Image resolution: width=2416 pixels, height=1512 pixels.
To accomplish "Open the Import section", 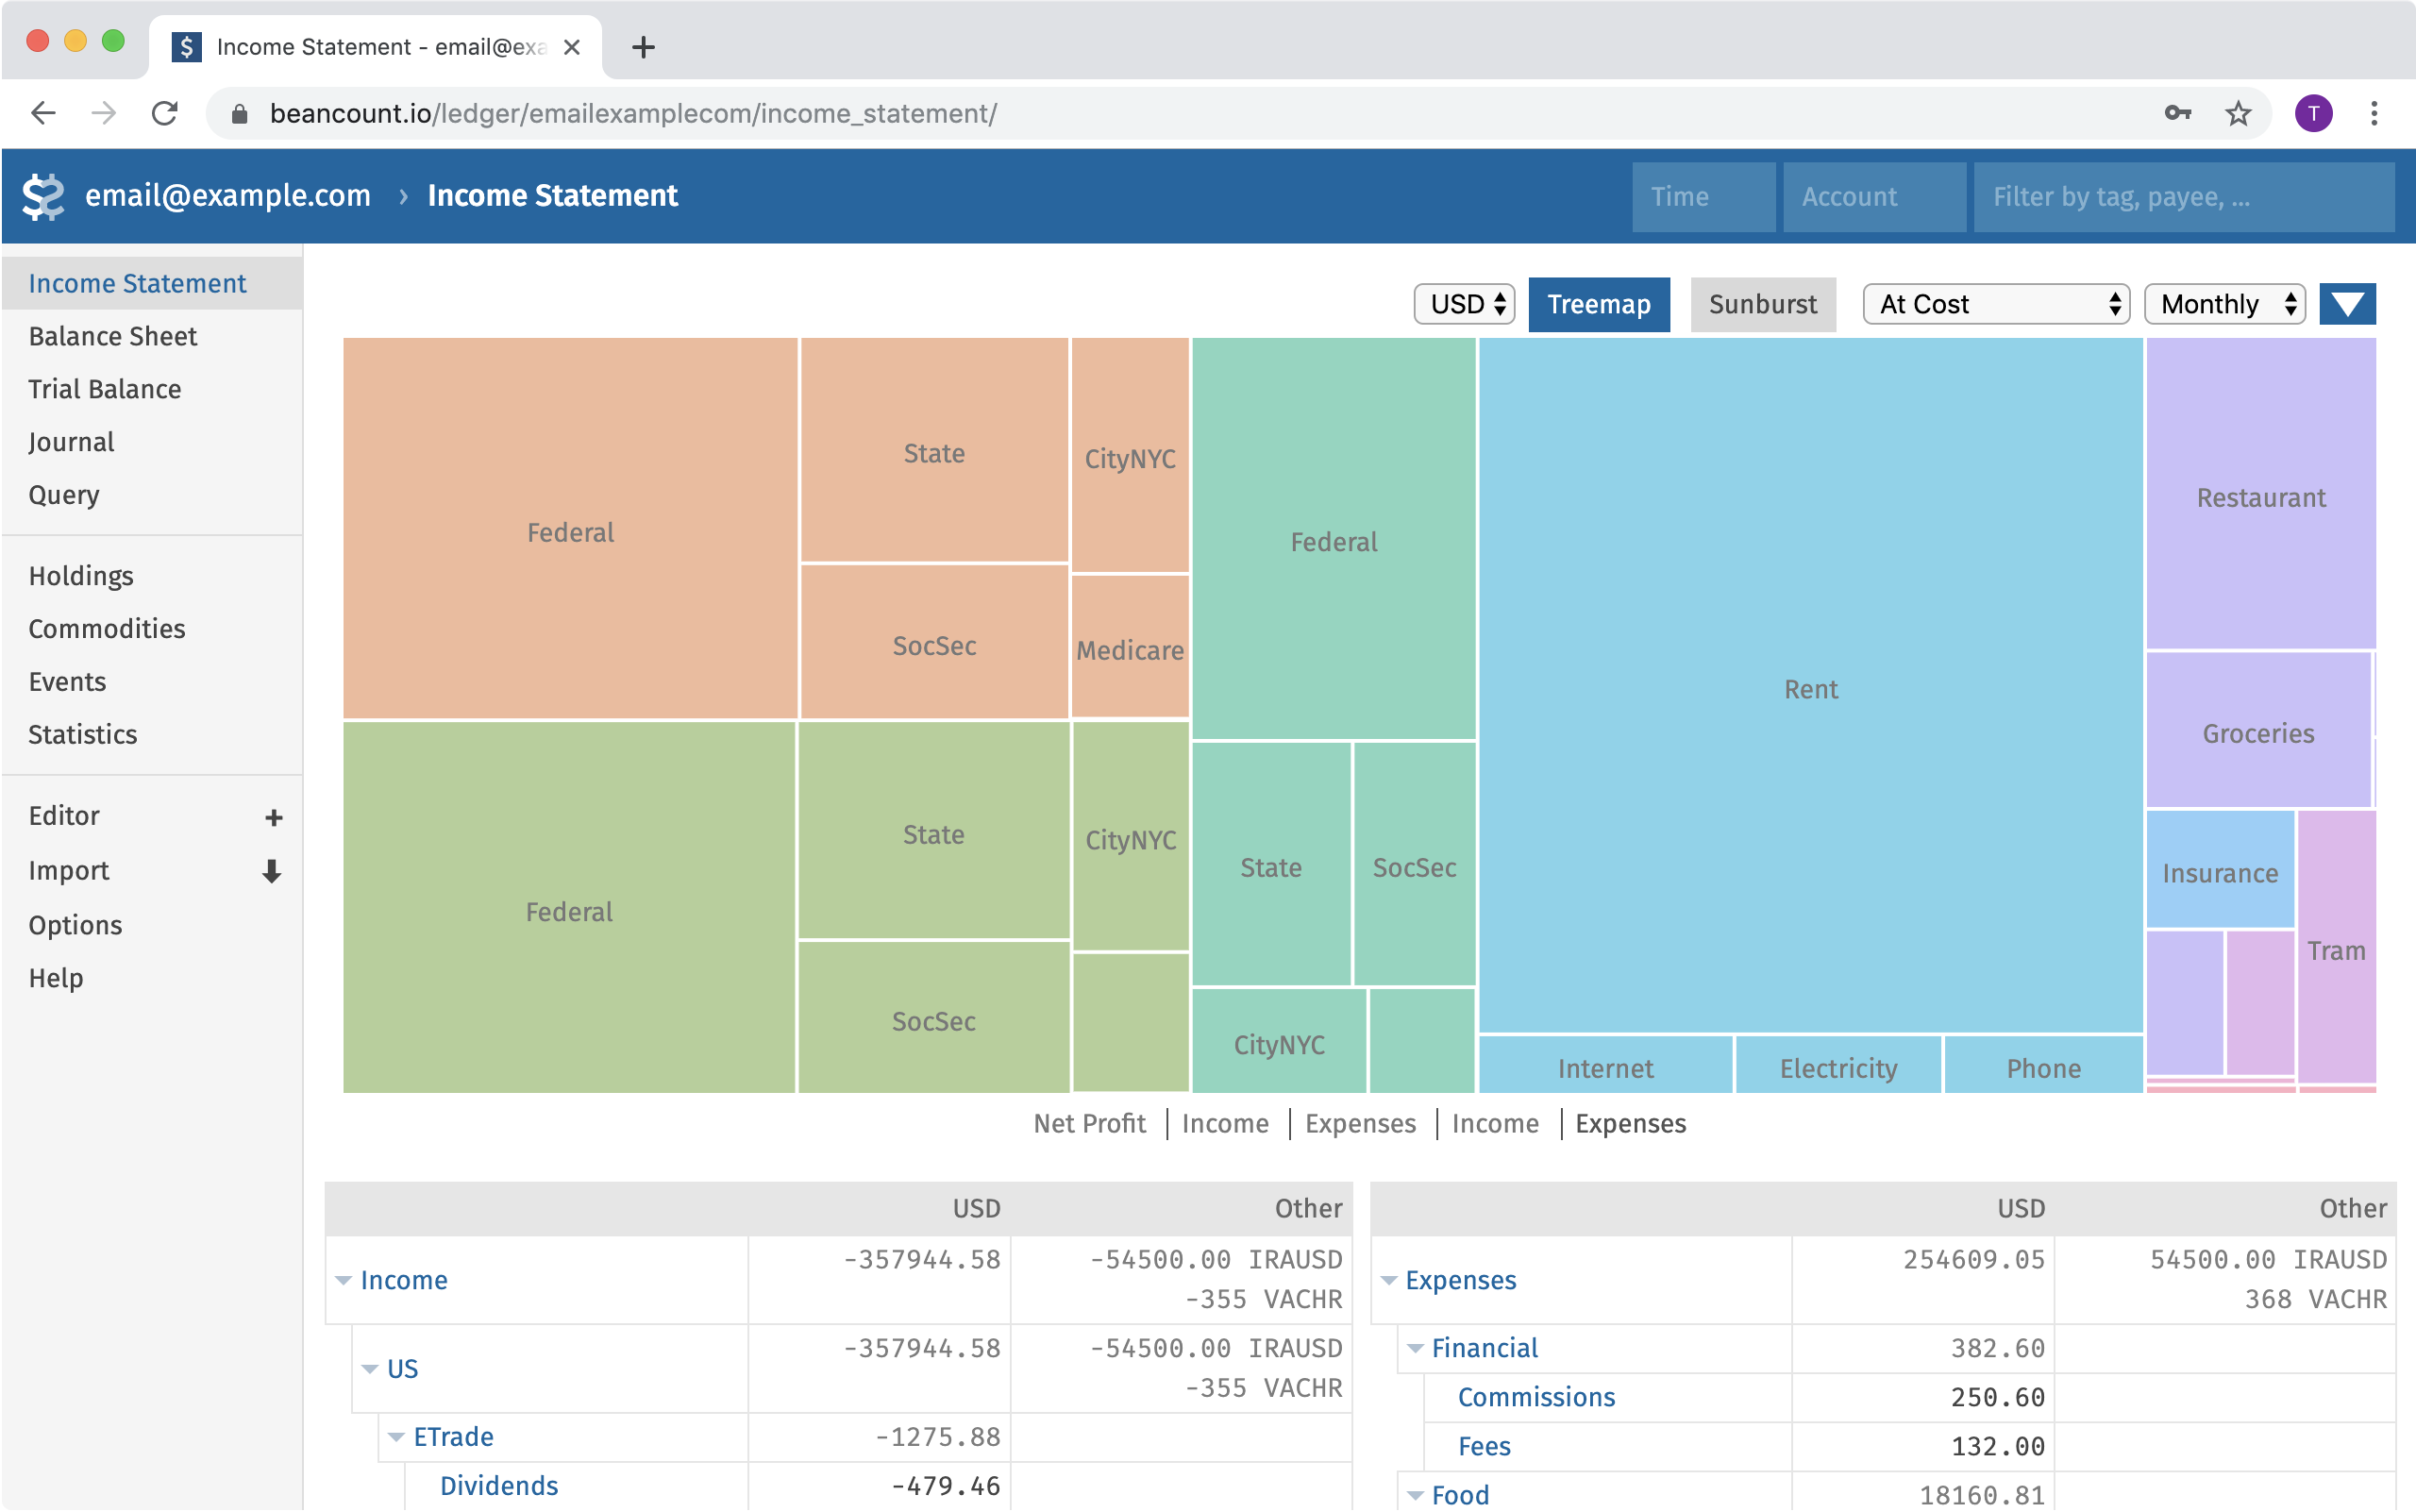I will 70,869.
